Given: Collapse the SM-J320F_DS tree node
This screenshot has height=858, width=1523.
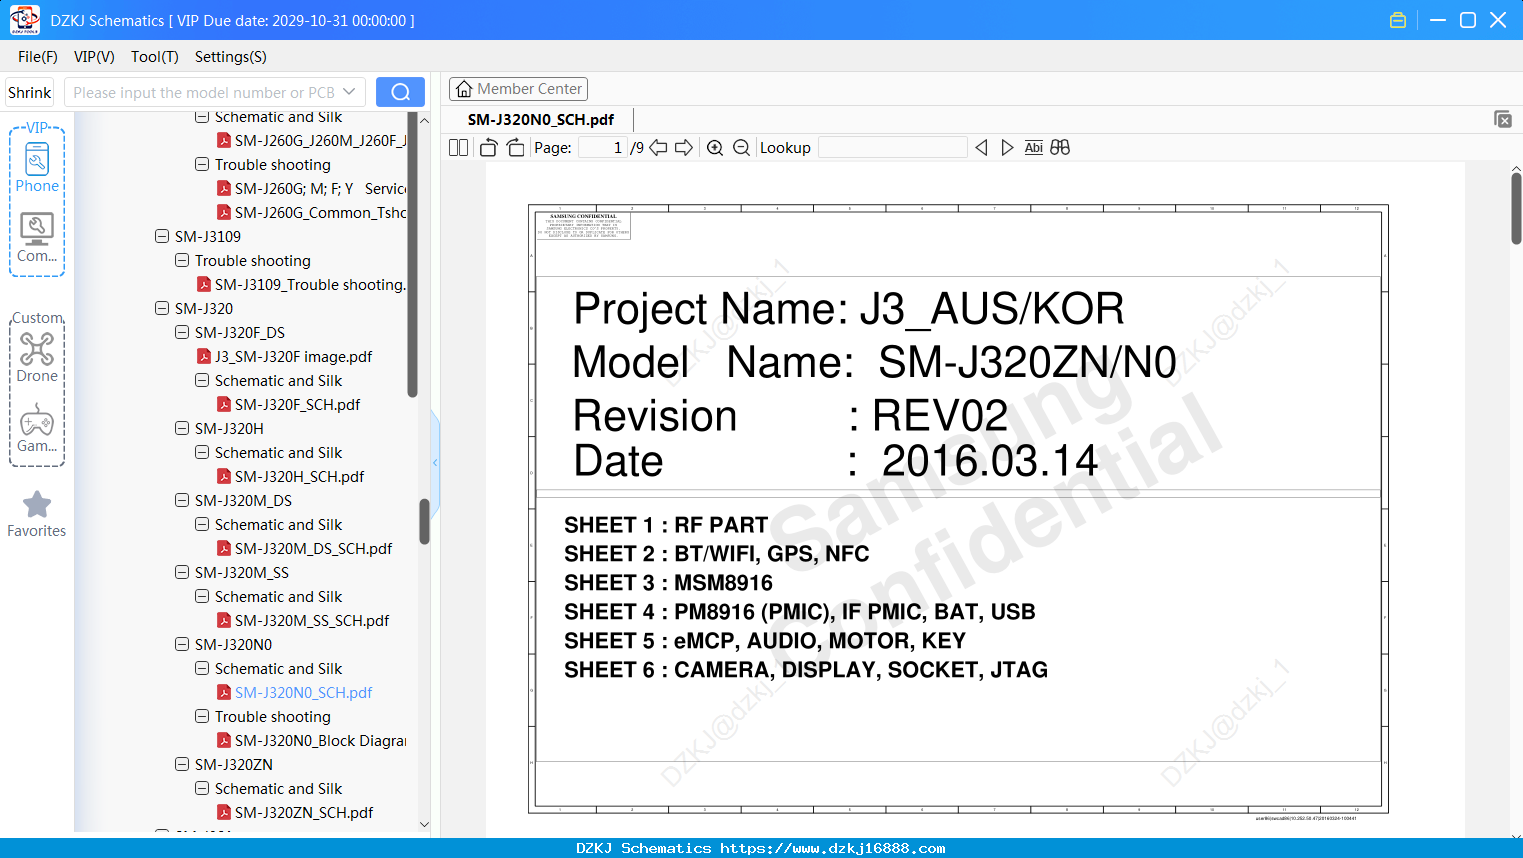Looking at the screenshot, I should (182, 333).
